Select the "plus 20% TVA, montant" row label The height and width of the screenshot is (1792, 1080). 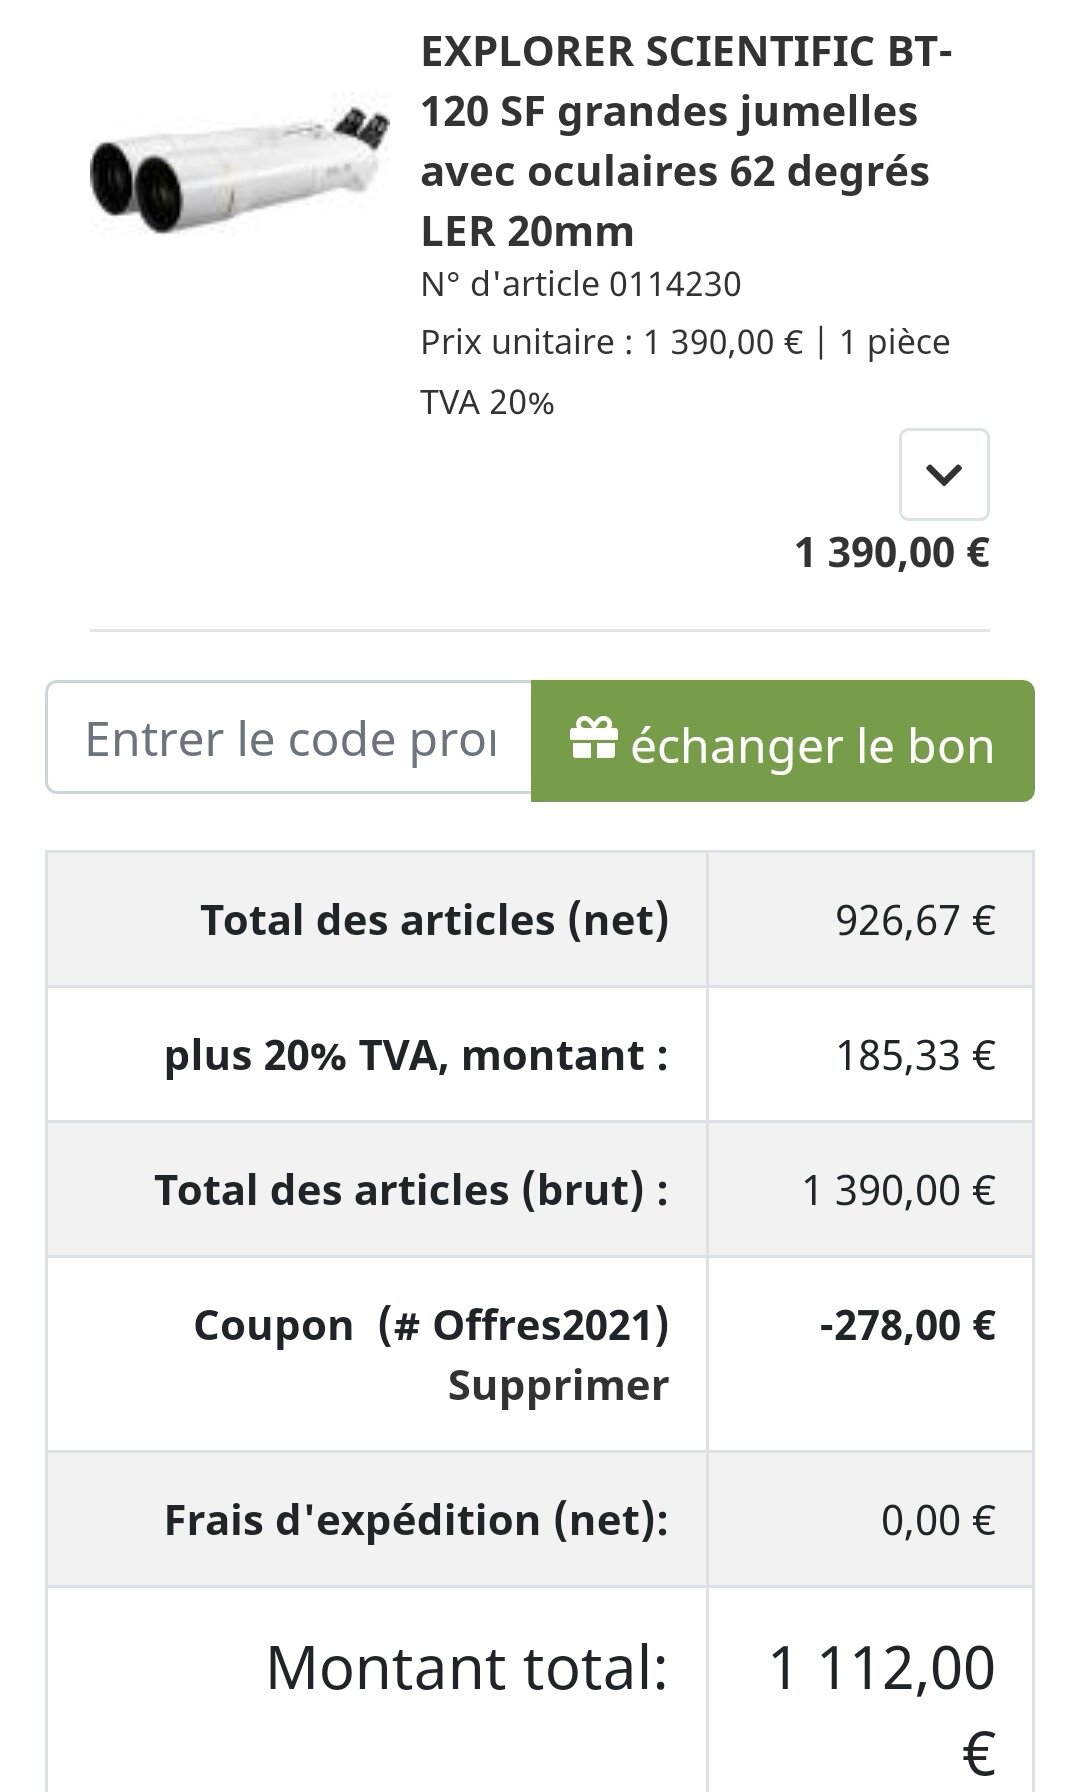(x=416, y=1055)
